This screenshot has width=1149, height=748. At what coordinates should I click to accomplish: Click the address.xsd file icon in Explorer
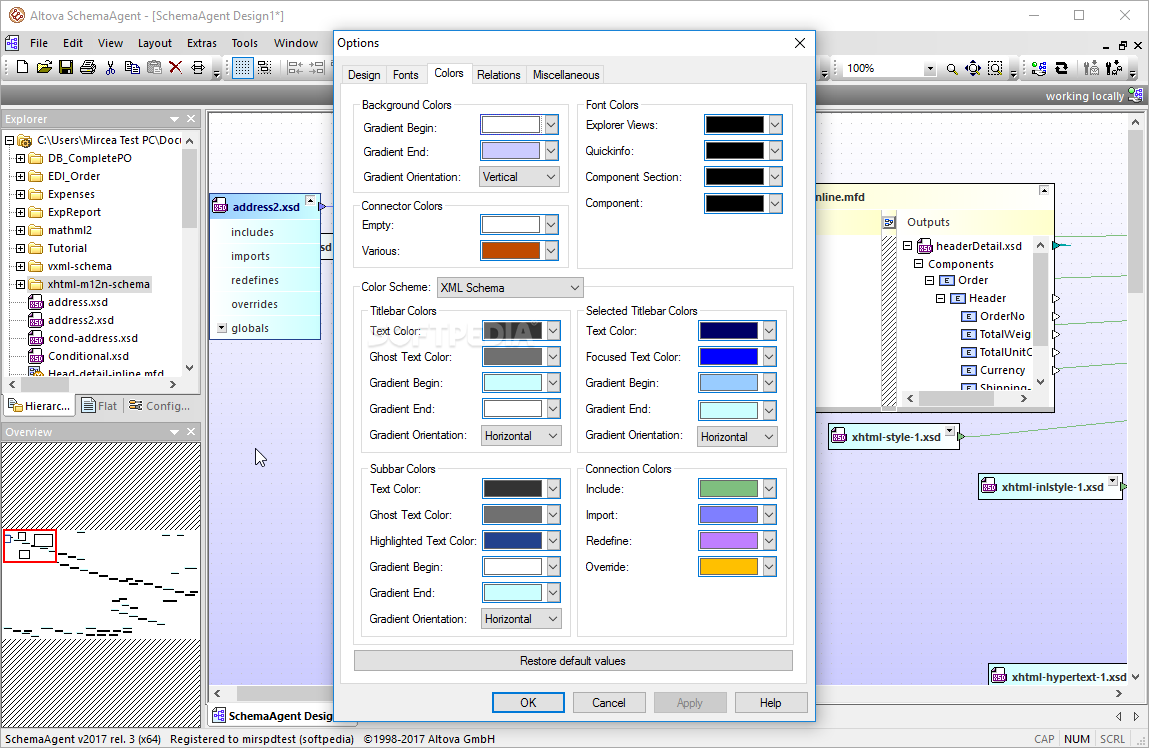[x=36, y=303]
